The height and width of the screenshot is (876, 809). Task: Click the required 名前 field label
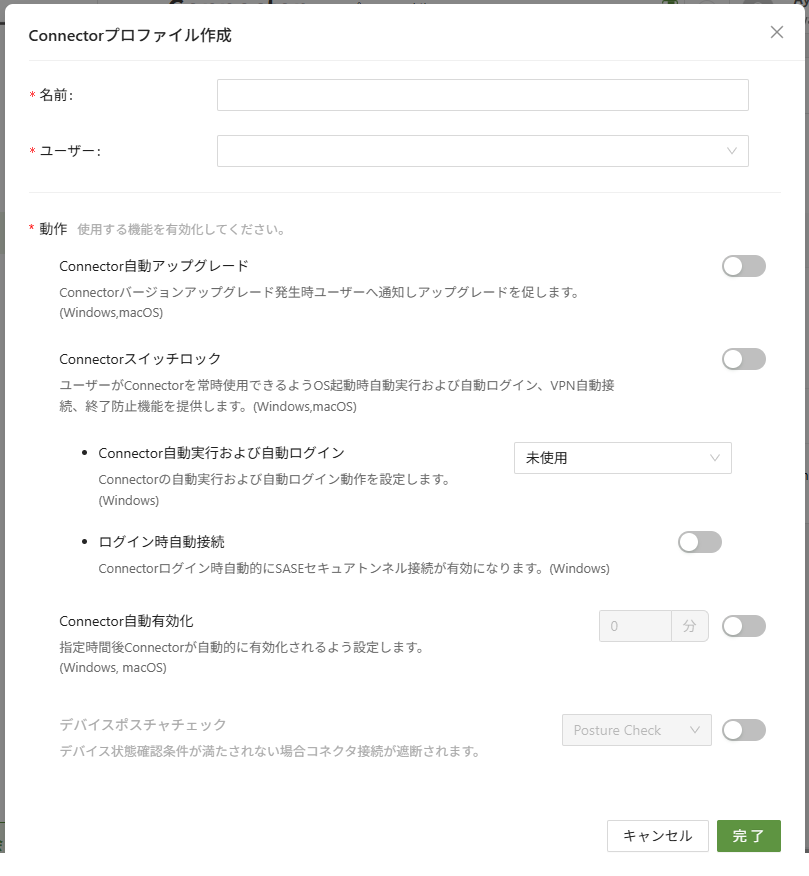pos(52,94)
